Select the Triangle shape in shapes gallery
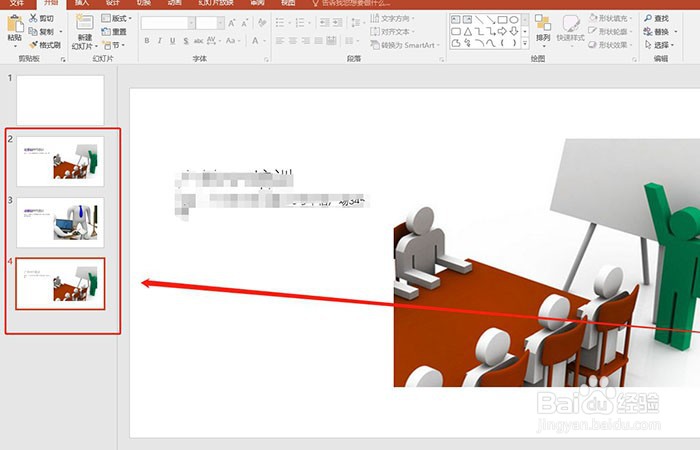 pos(467,32)
